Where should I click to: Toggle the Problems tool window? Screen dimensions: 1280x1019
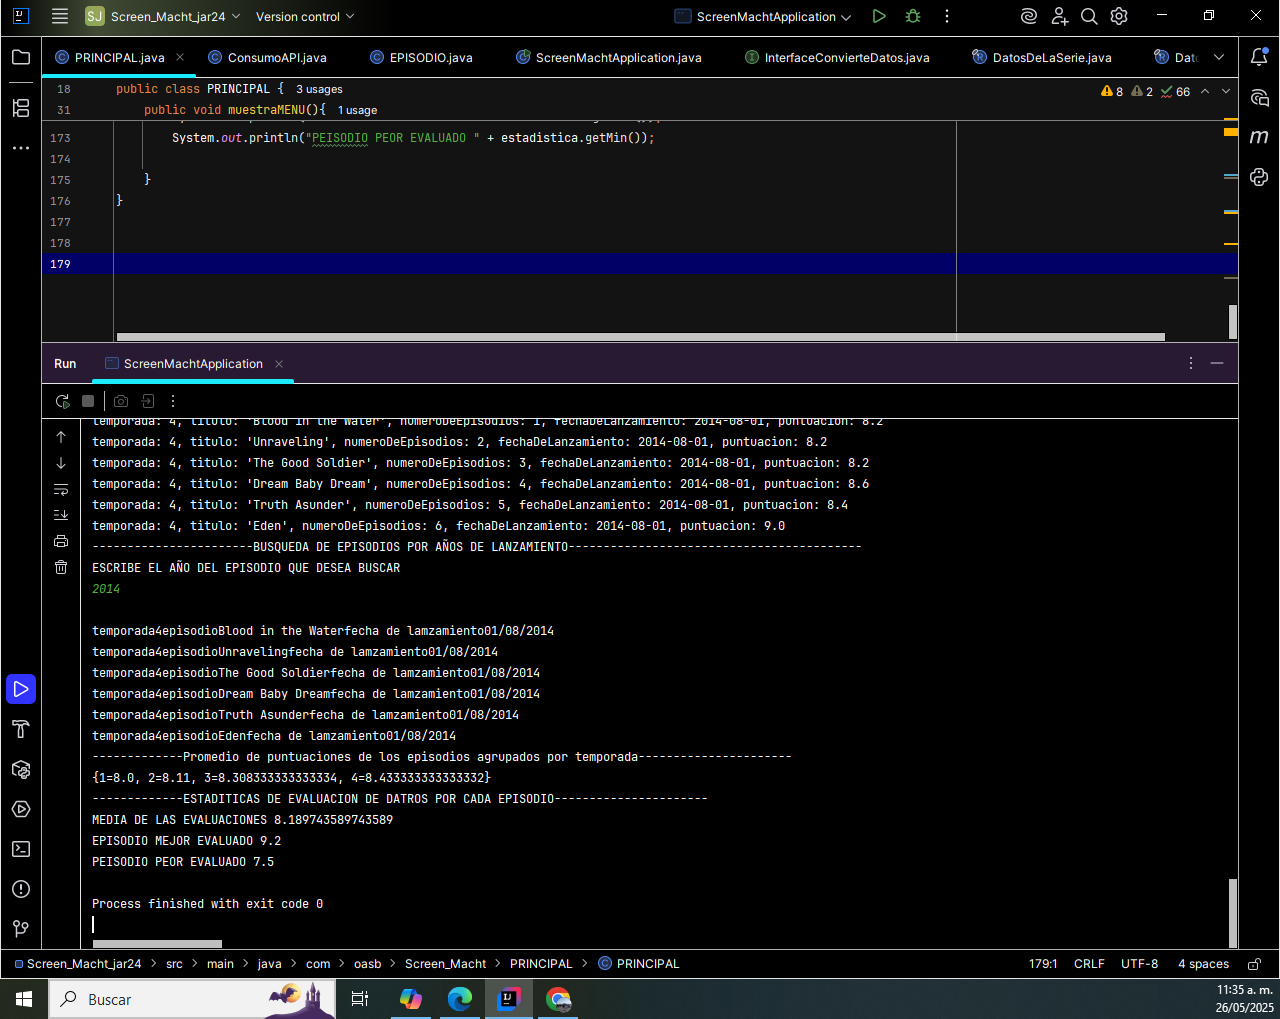(x=21, y=889)
